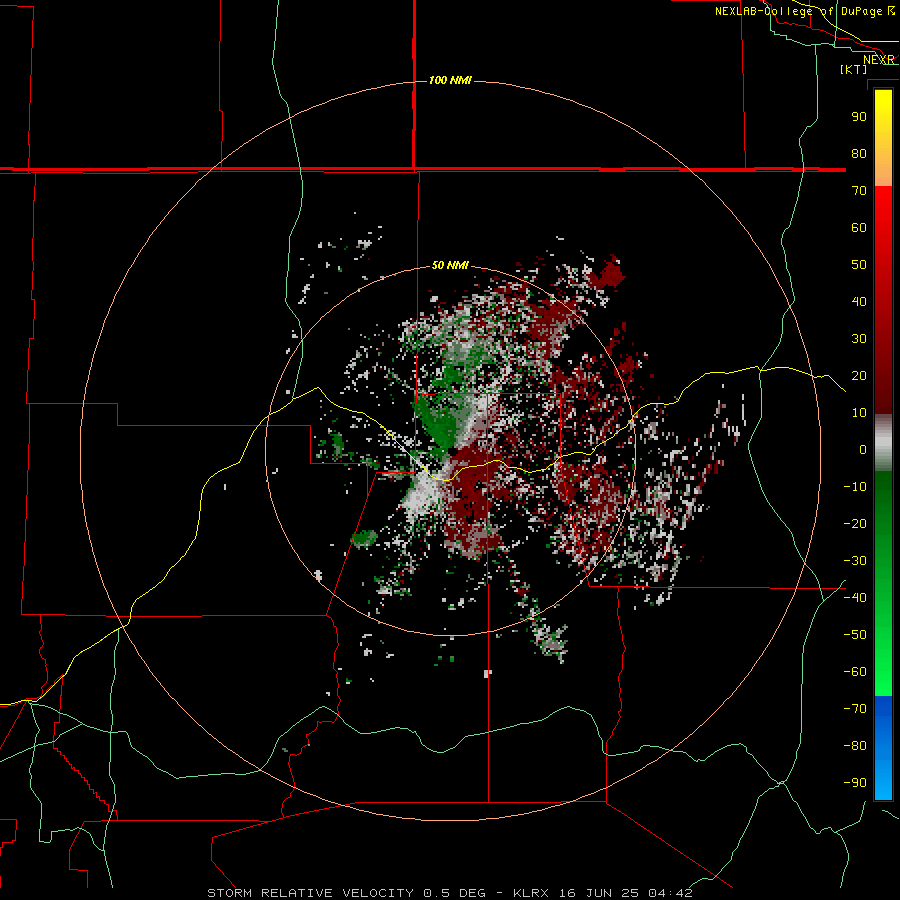Click the 40 value on the color scale
The height and width of the screenshot is (900, 900).
(x=859, y=301)
